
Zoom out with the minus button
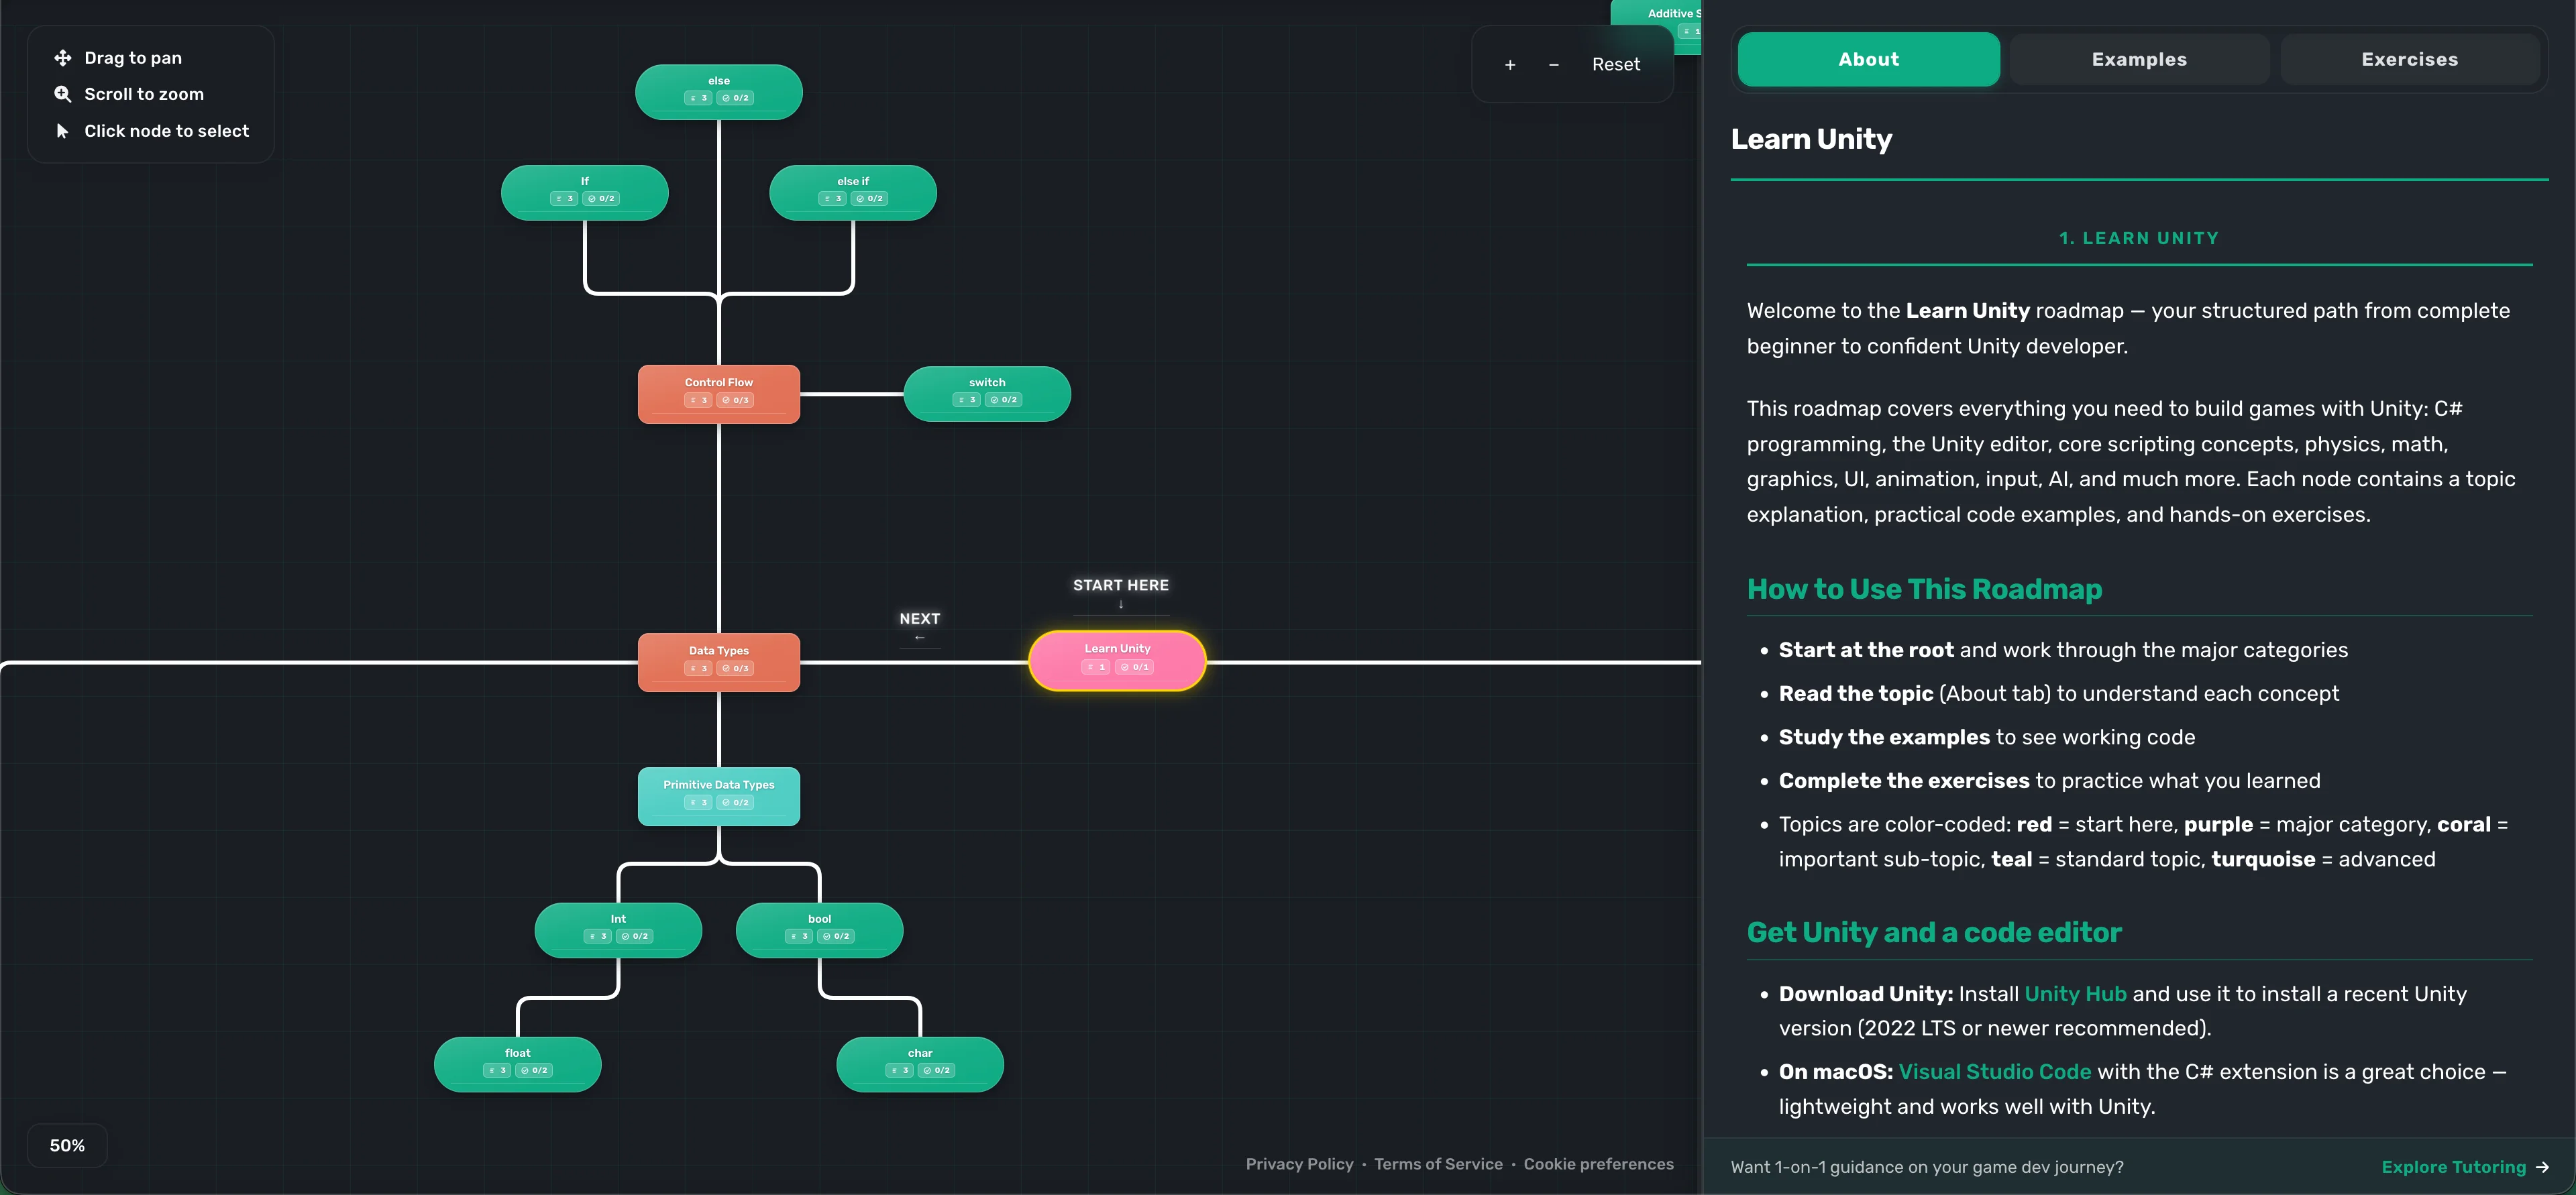[1553, 64]
